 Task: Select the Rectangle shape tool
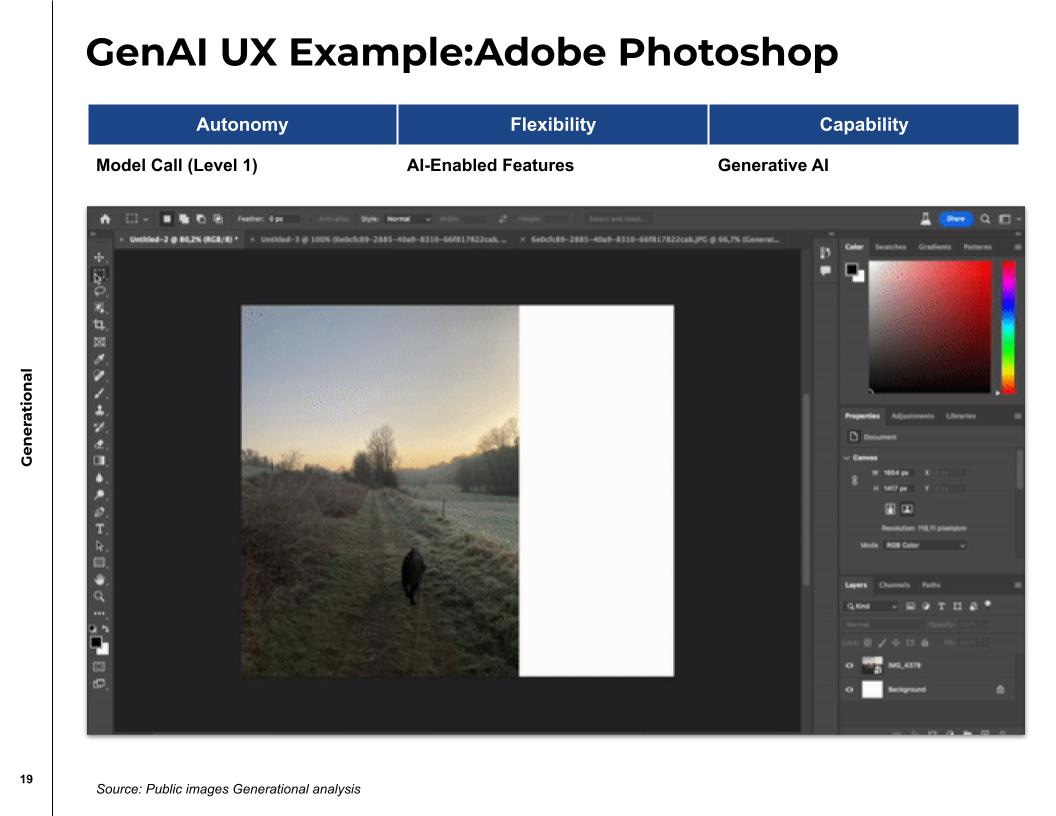(x=99, y=562)
